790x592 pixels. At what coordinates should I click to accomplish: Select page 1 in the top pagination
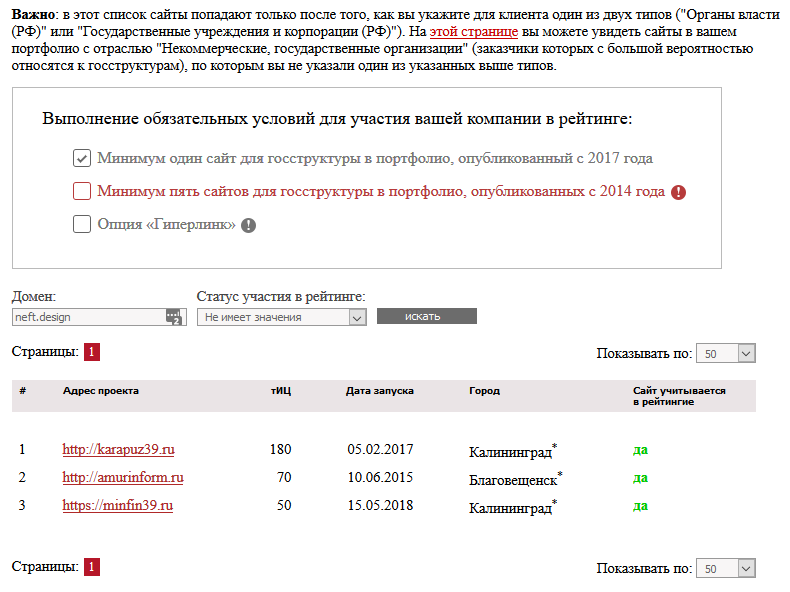tap(92, 352)
